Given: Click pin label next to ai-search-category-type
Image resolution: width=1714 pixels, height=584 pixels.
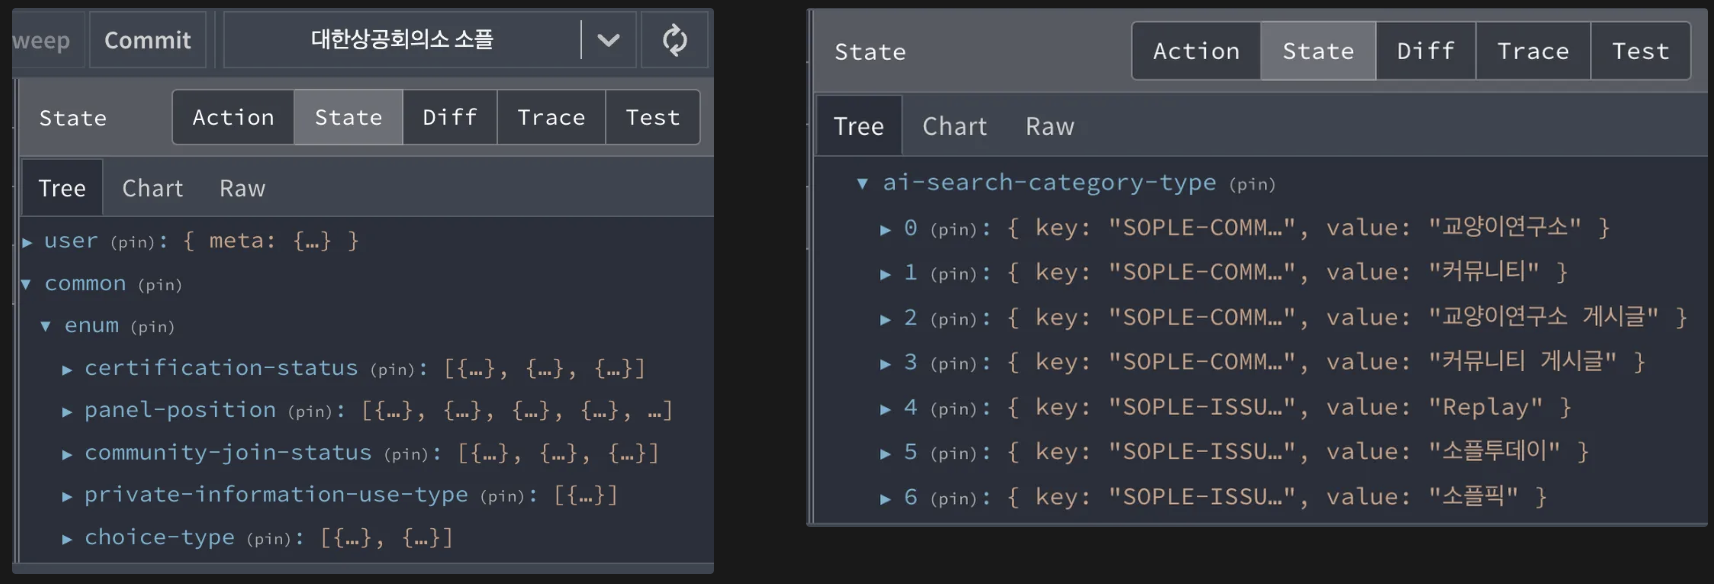Looking at the screenshot, I should [x=1252, y=184].
